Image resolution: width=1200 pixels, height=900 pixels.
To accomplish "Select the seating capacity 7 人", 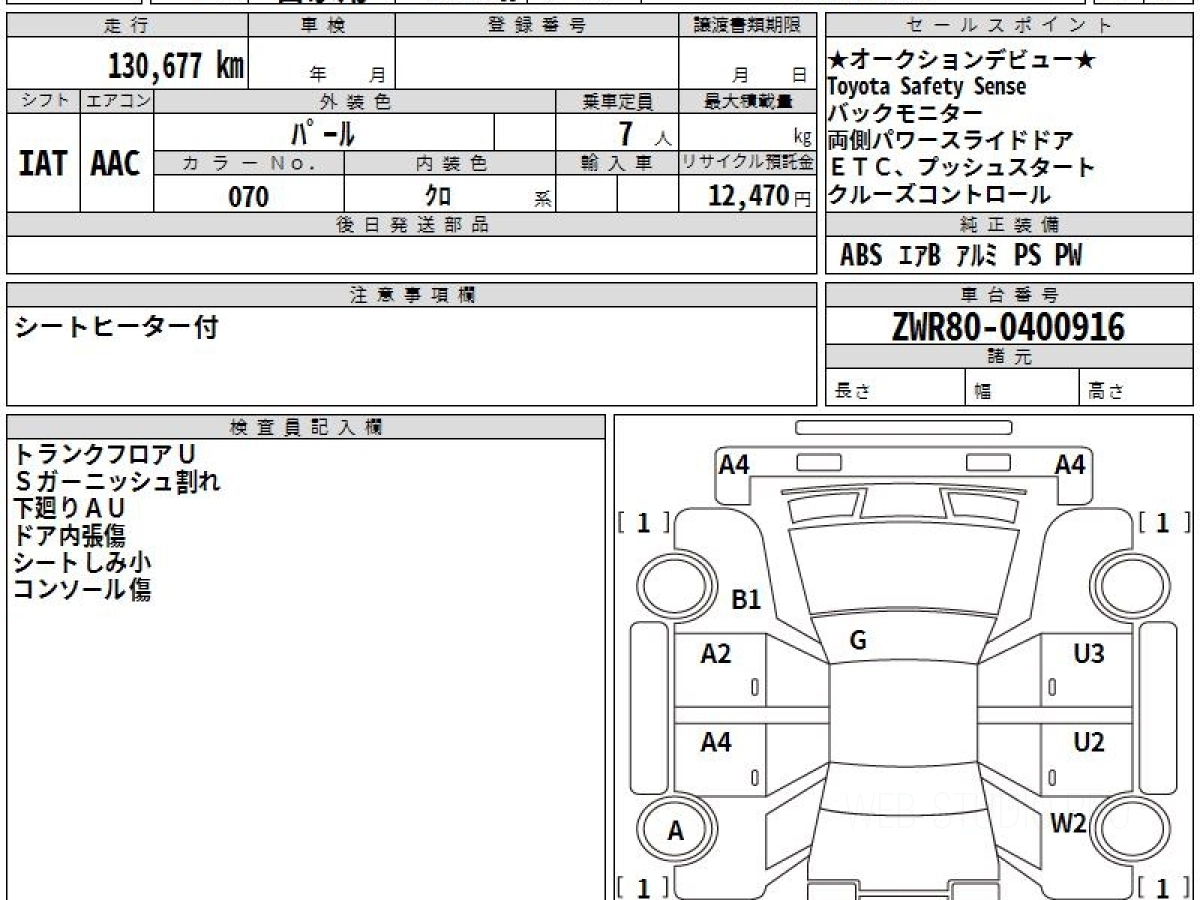I will point(643,133).
